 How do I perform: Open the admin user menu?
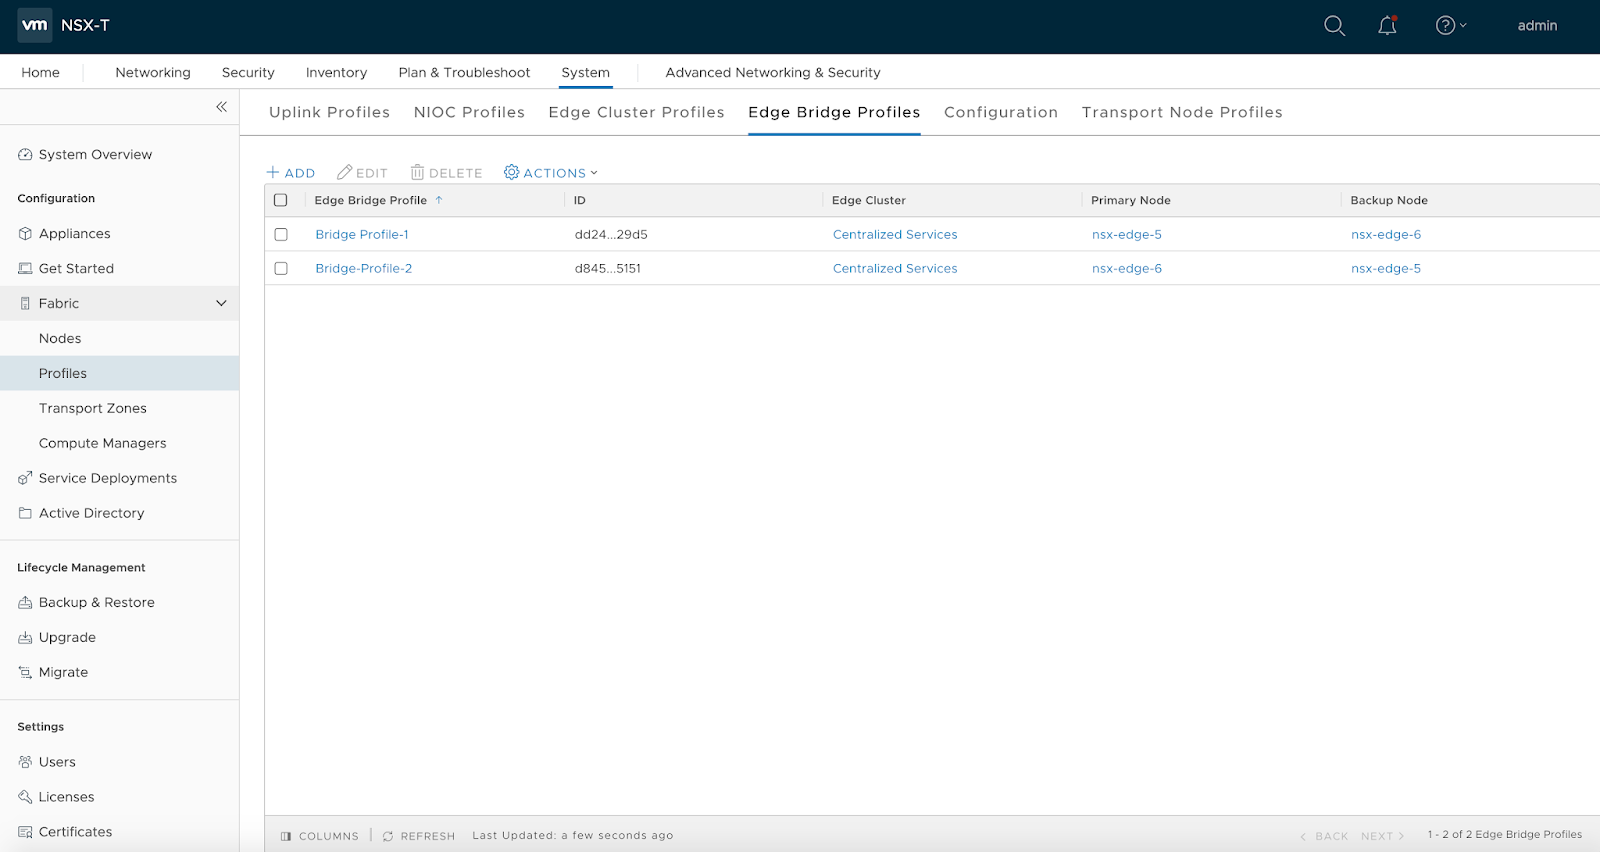[1536, 26]
